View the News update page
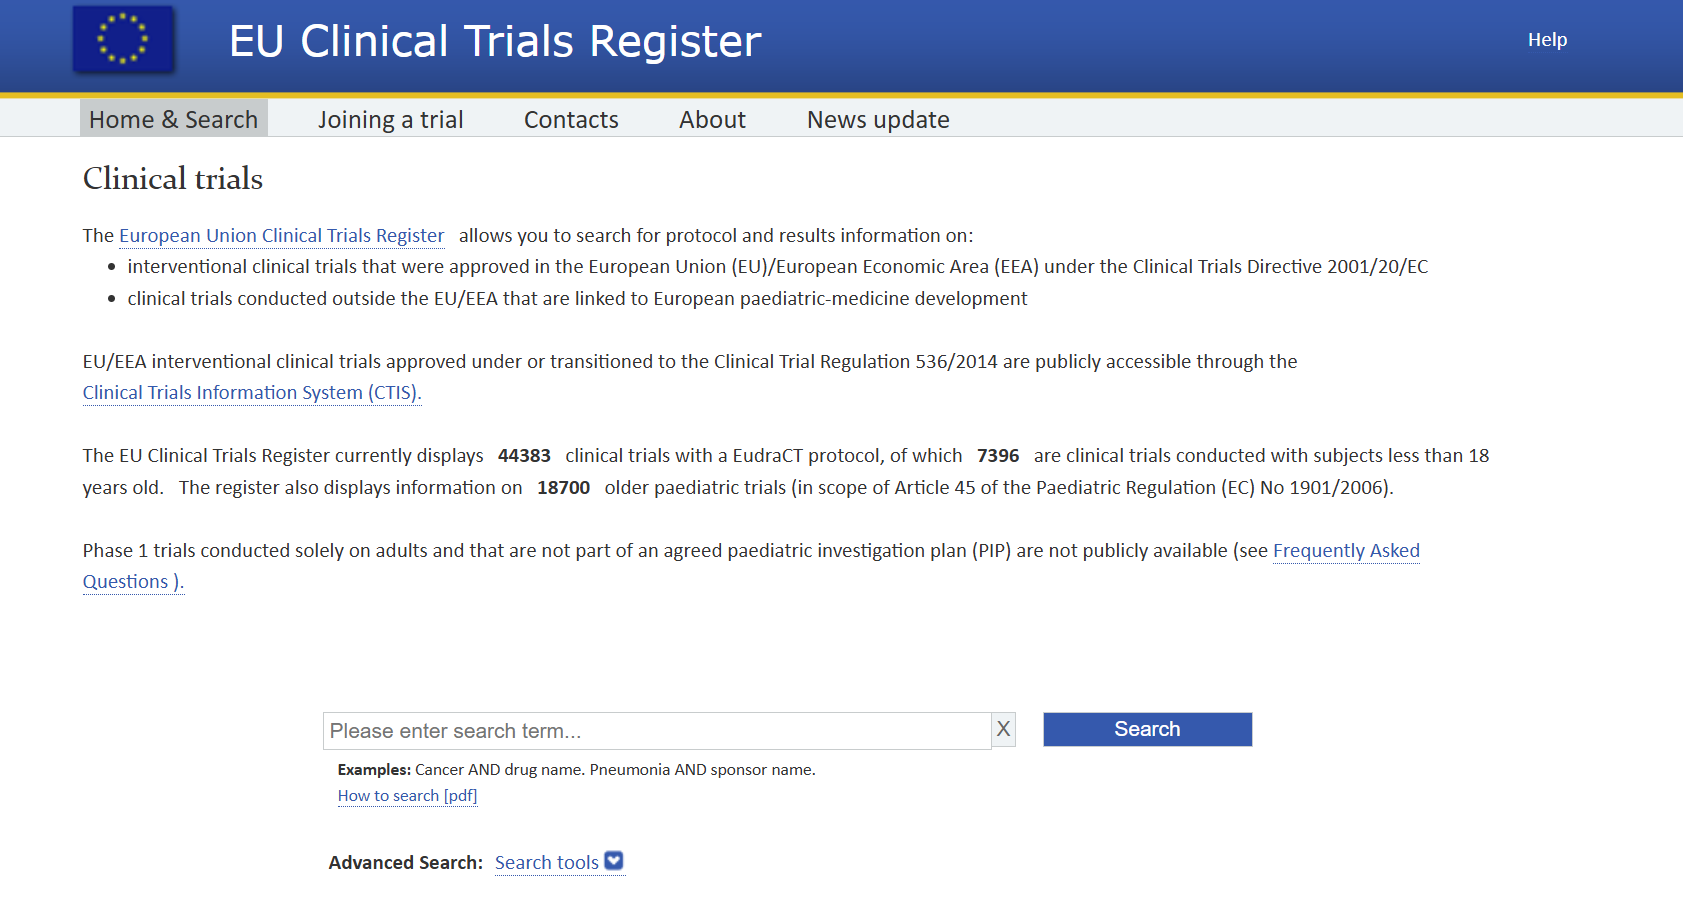The width and height of the screenshot is (1683, 901). 878,120
